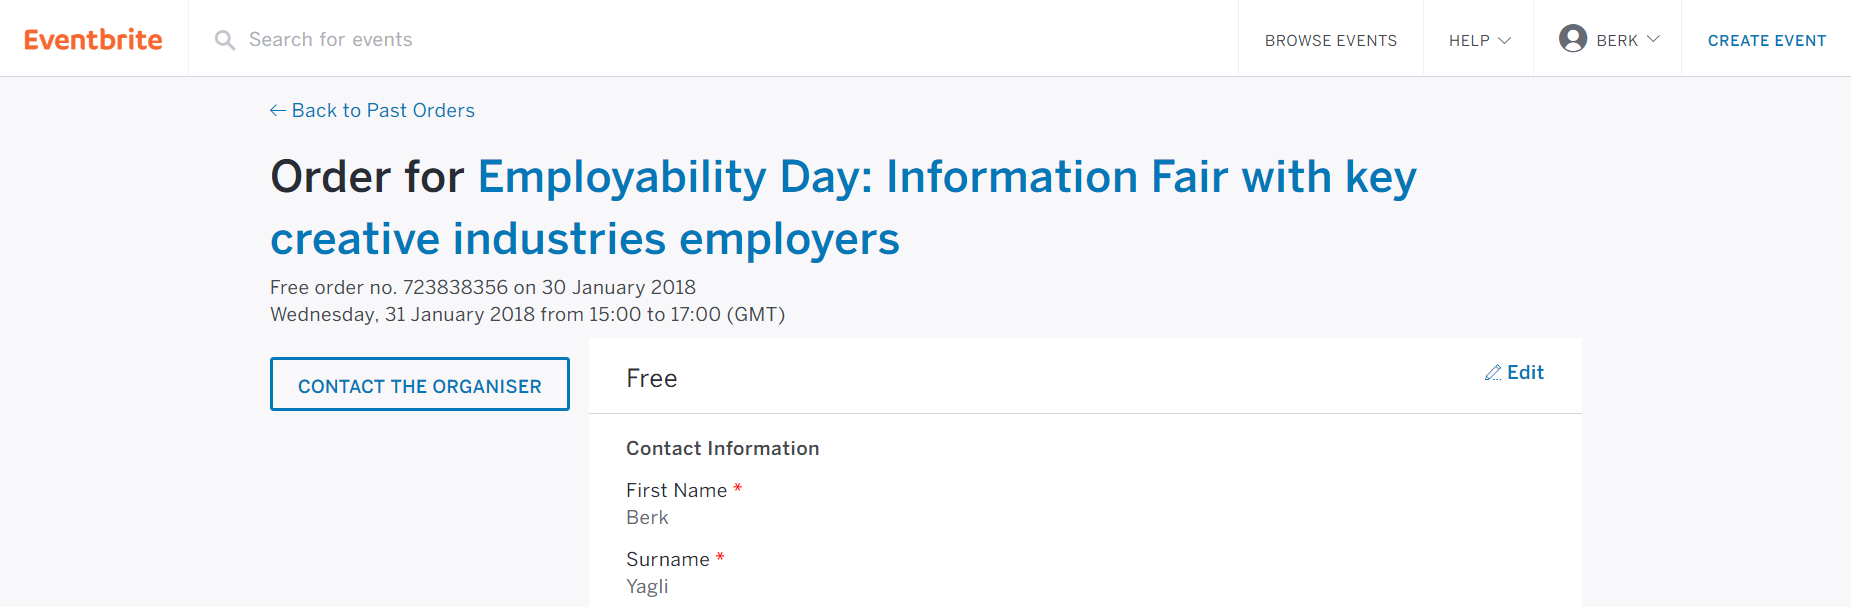Image resolution: width=1851 pixels, height=607 pixels.
Task: Click the Eventbrite logo
Action: pyautogui.click(x=93, y=39)
